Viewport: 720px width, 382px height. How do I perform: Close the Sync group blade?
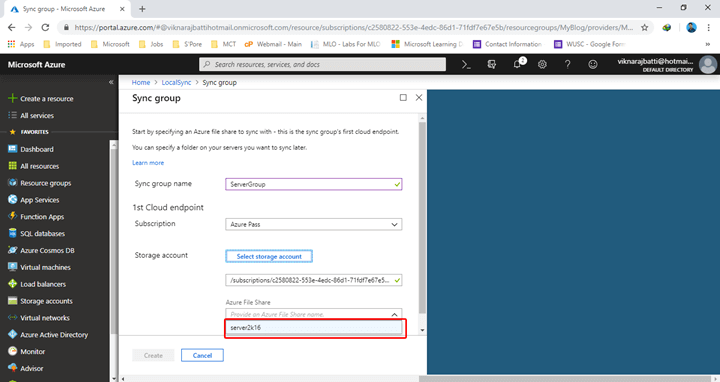point(419,97)
